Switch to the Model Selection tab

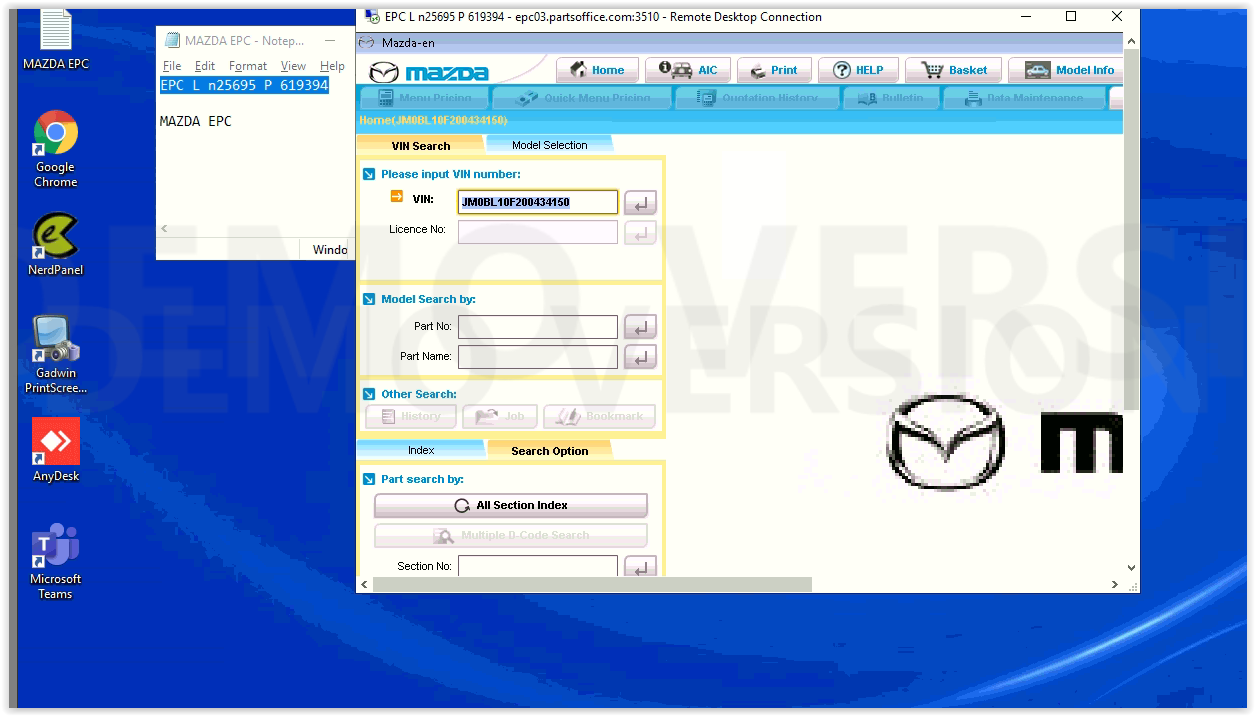click(550, 145)
